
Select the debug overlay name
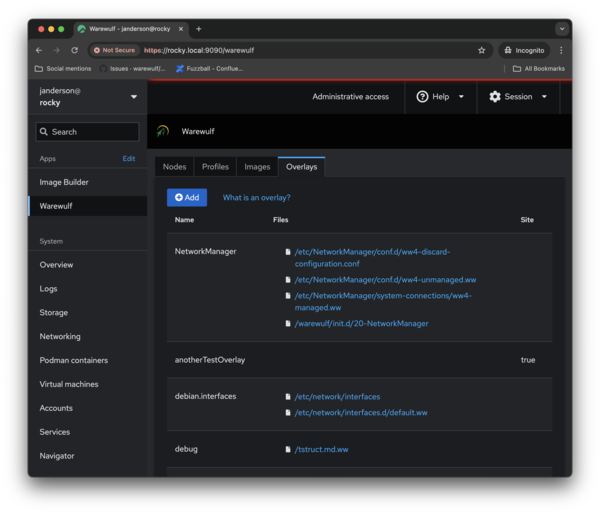point(186,449)
